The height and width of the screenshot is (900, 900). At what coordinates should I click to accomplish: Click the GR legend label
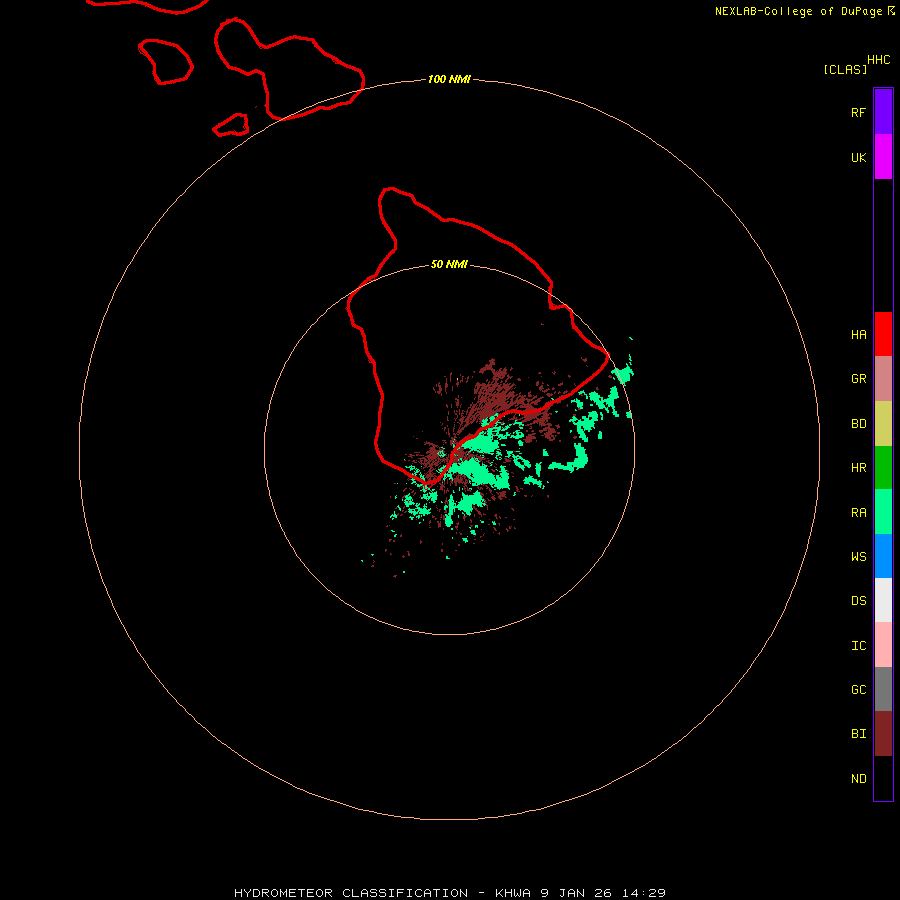(x=858, y=379)
